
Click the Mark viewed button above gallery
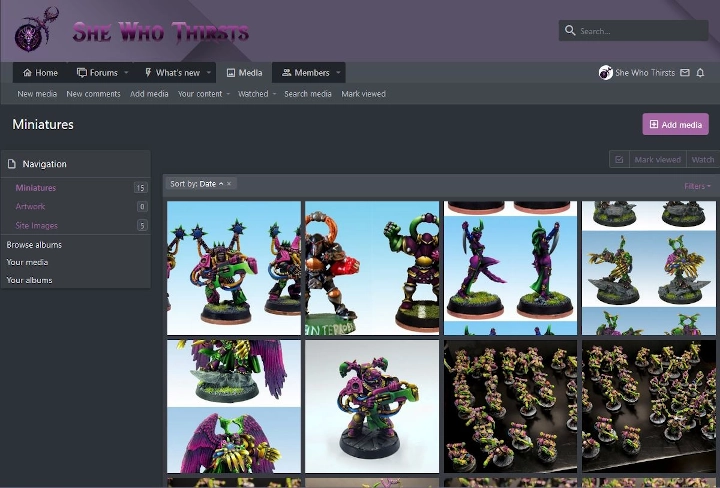tap(658, 159)
